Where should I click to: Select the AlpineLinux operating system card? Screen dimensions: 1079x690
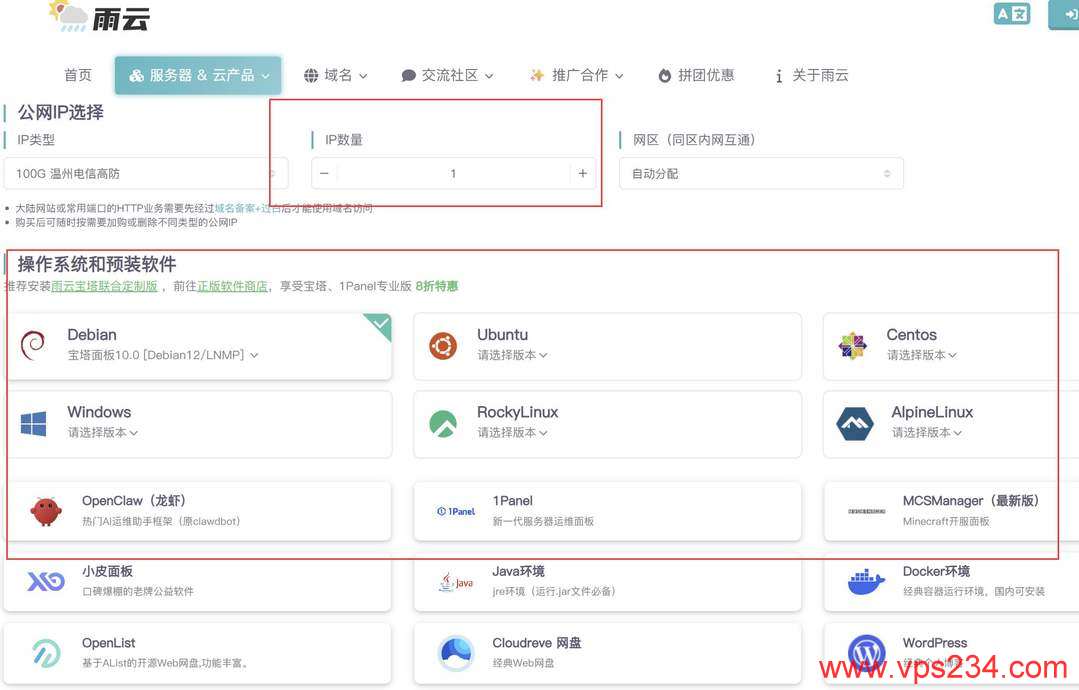tap(951, 424)
